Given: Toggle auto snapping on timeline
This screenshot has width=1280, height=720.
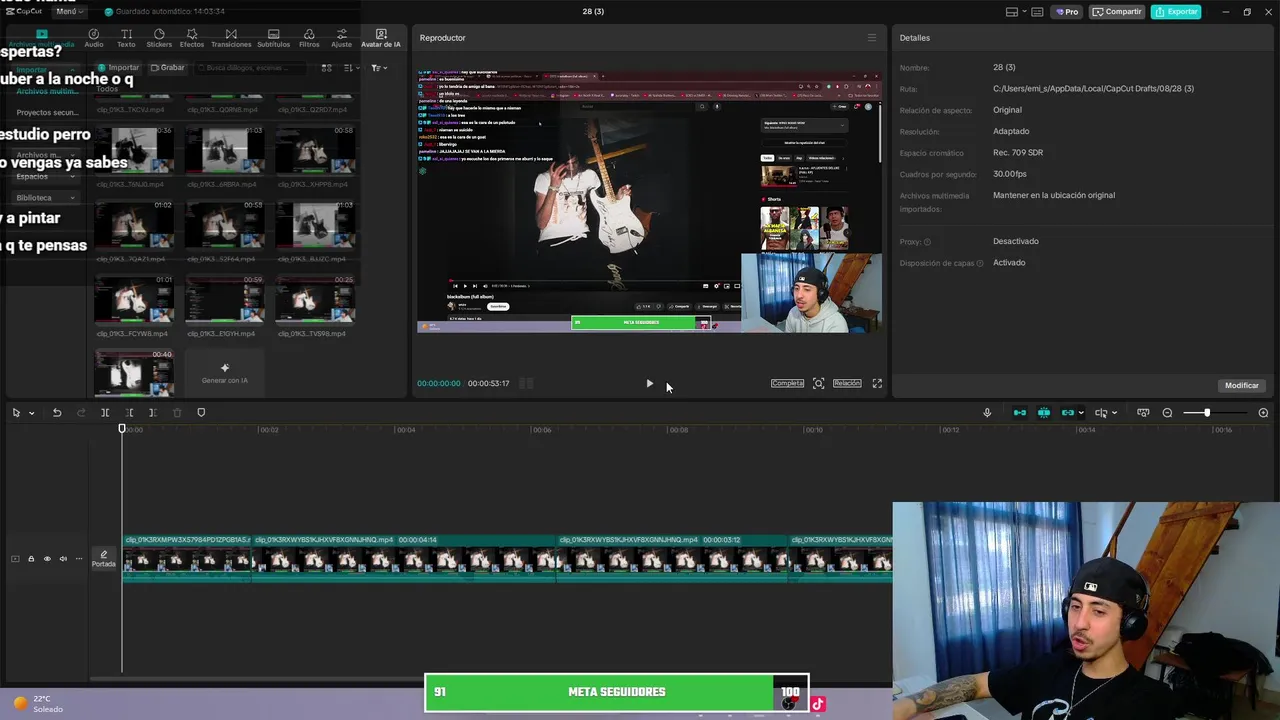Looking at the screenshot, I should point(1044,413).
